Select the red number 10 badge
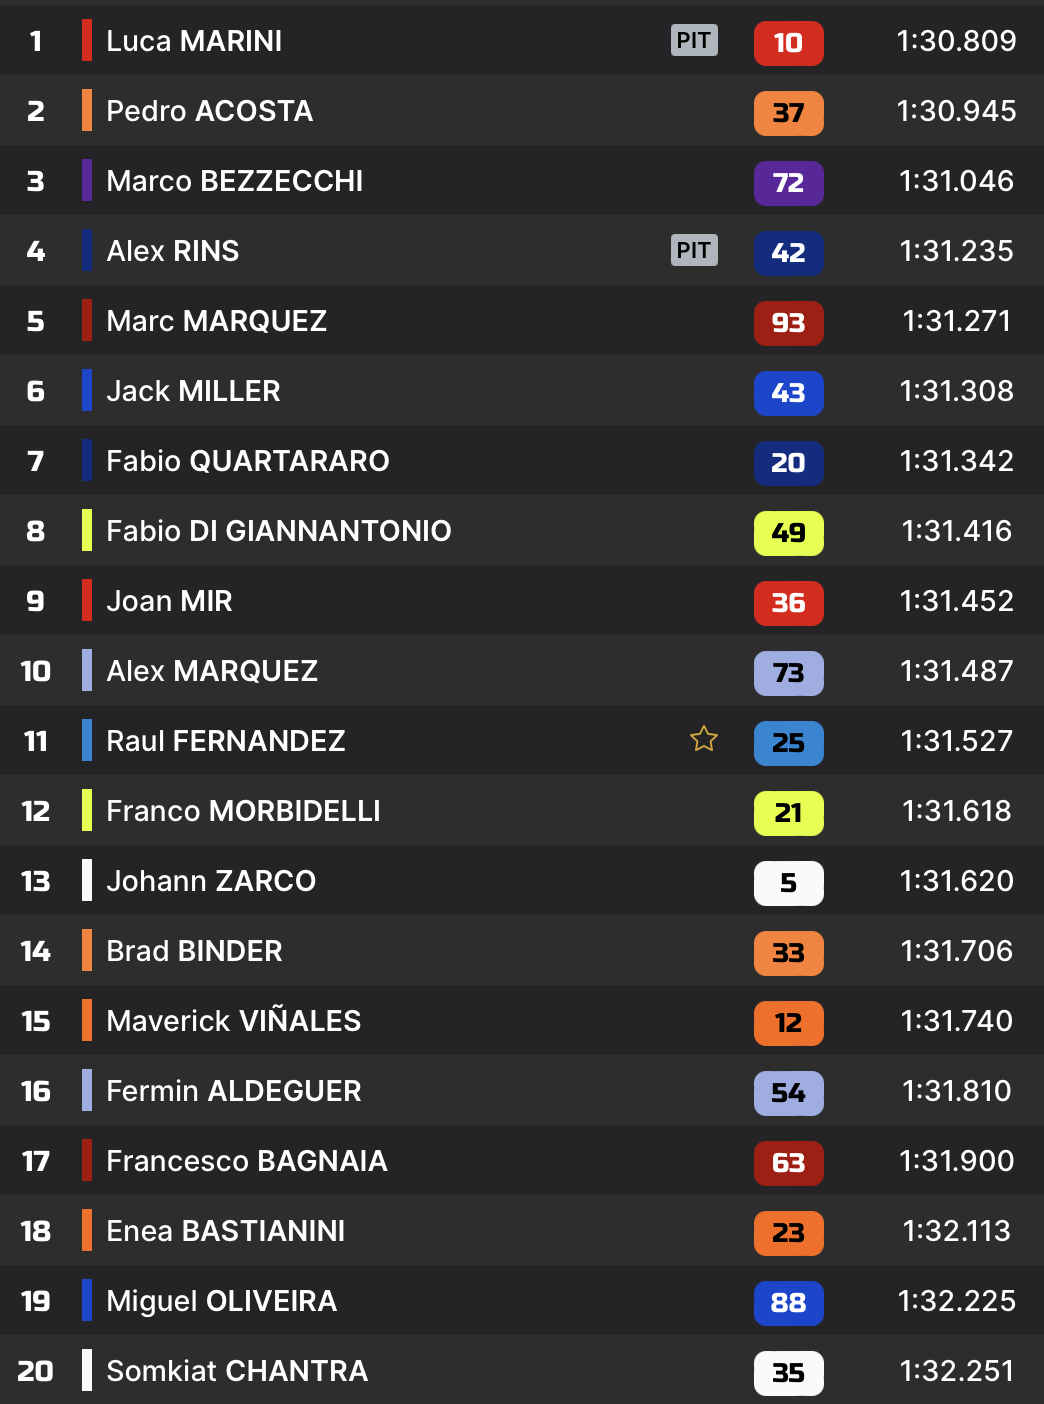Image resolution: width=1044 pixels, height=1404 pixels. [x=788, y=43]
